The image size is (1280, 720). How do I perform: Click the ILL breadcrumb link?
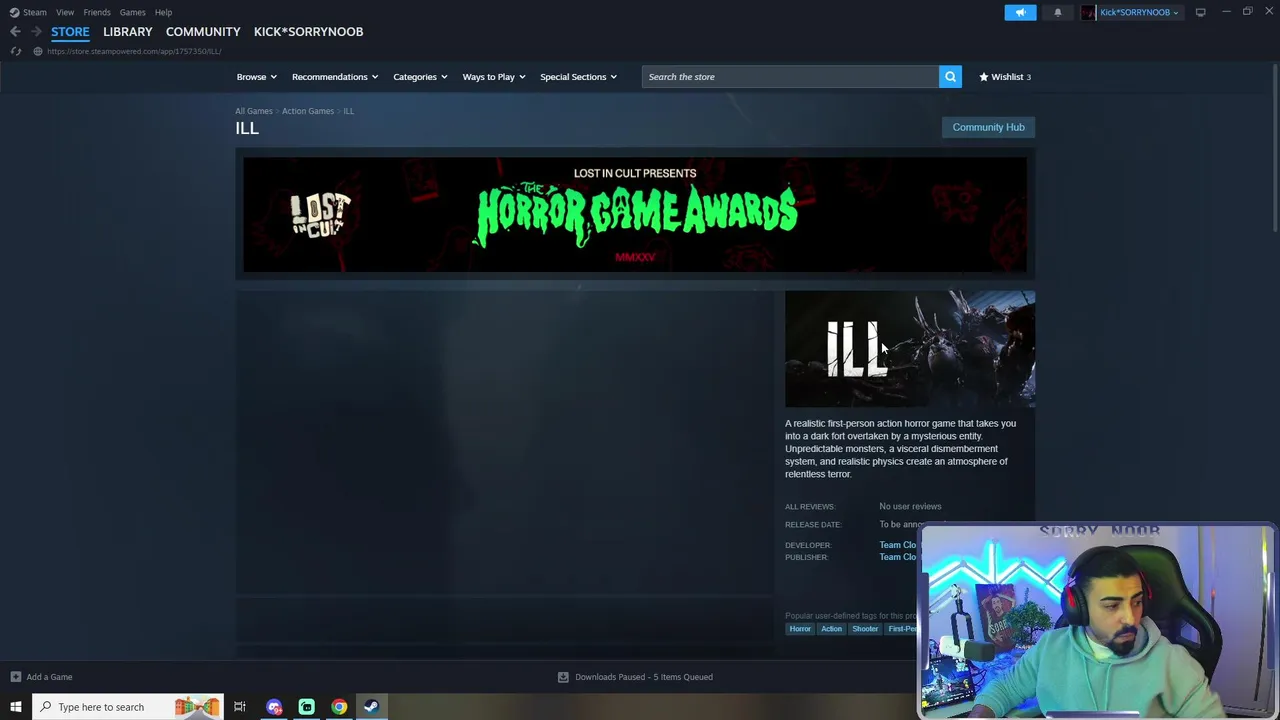click(x=349, y=111)
